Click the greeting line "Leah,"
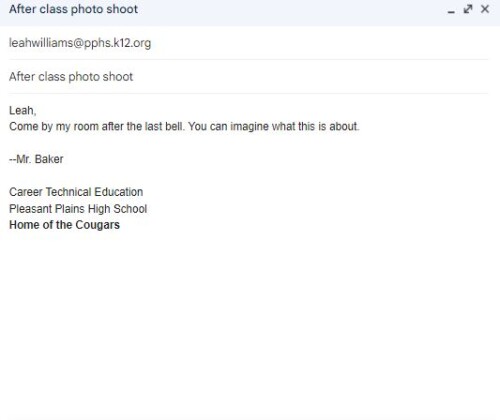This screenshot has width=500, height=420. (x=23, y=110)
